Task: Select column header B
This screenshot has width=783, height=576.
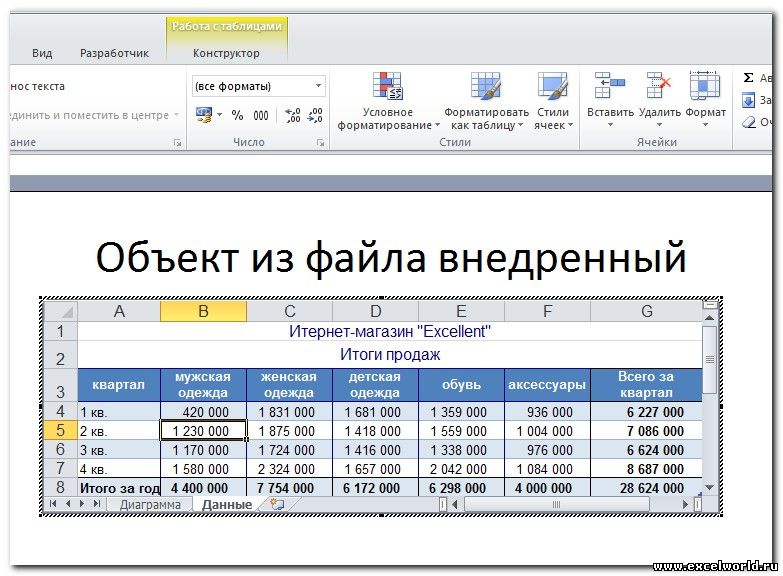Action: (x=203, y=311)
